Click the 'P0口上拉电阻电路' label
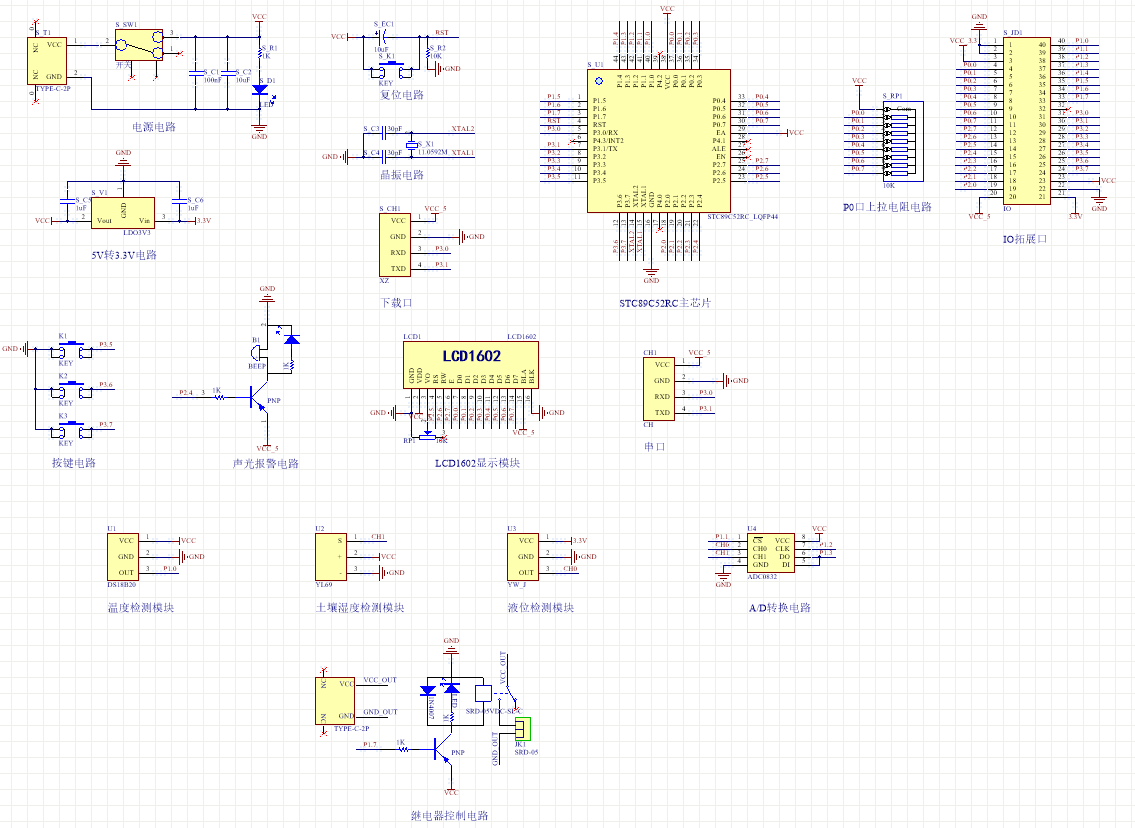This screenshot has width=1135, height=828. point(887,207)
